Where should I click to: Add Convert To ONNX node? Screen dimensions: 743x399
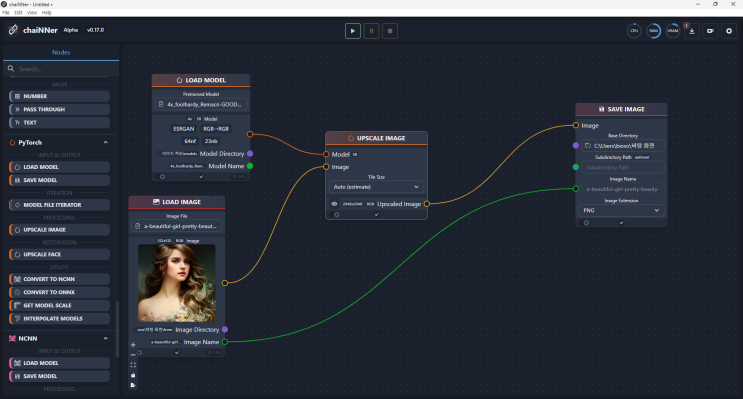point(59,292)
